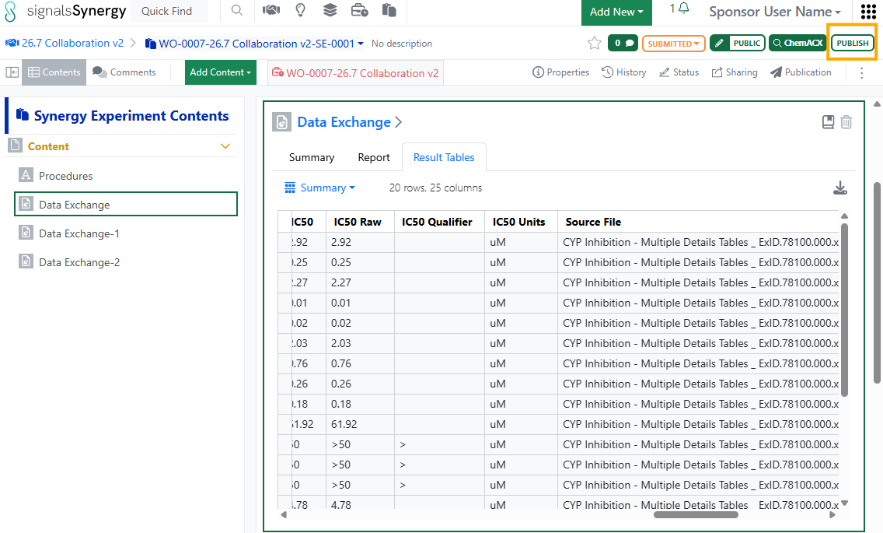Click the table's horizontal scrollbar thumb

(x=695, y=514)
